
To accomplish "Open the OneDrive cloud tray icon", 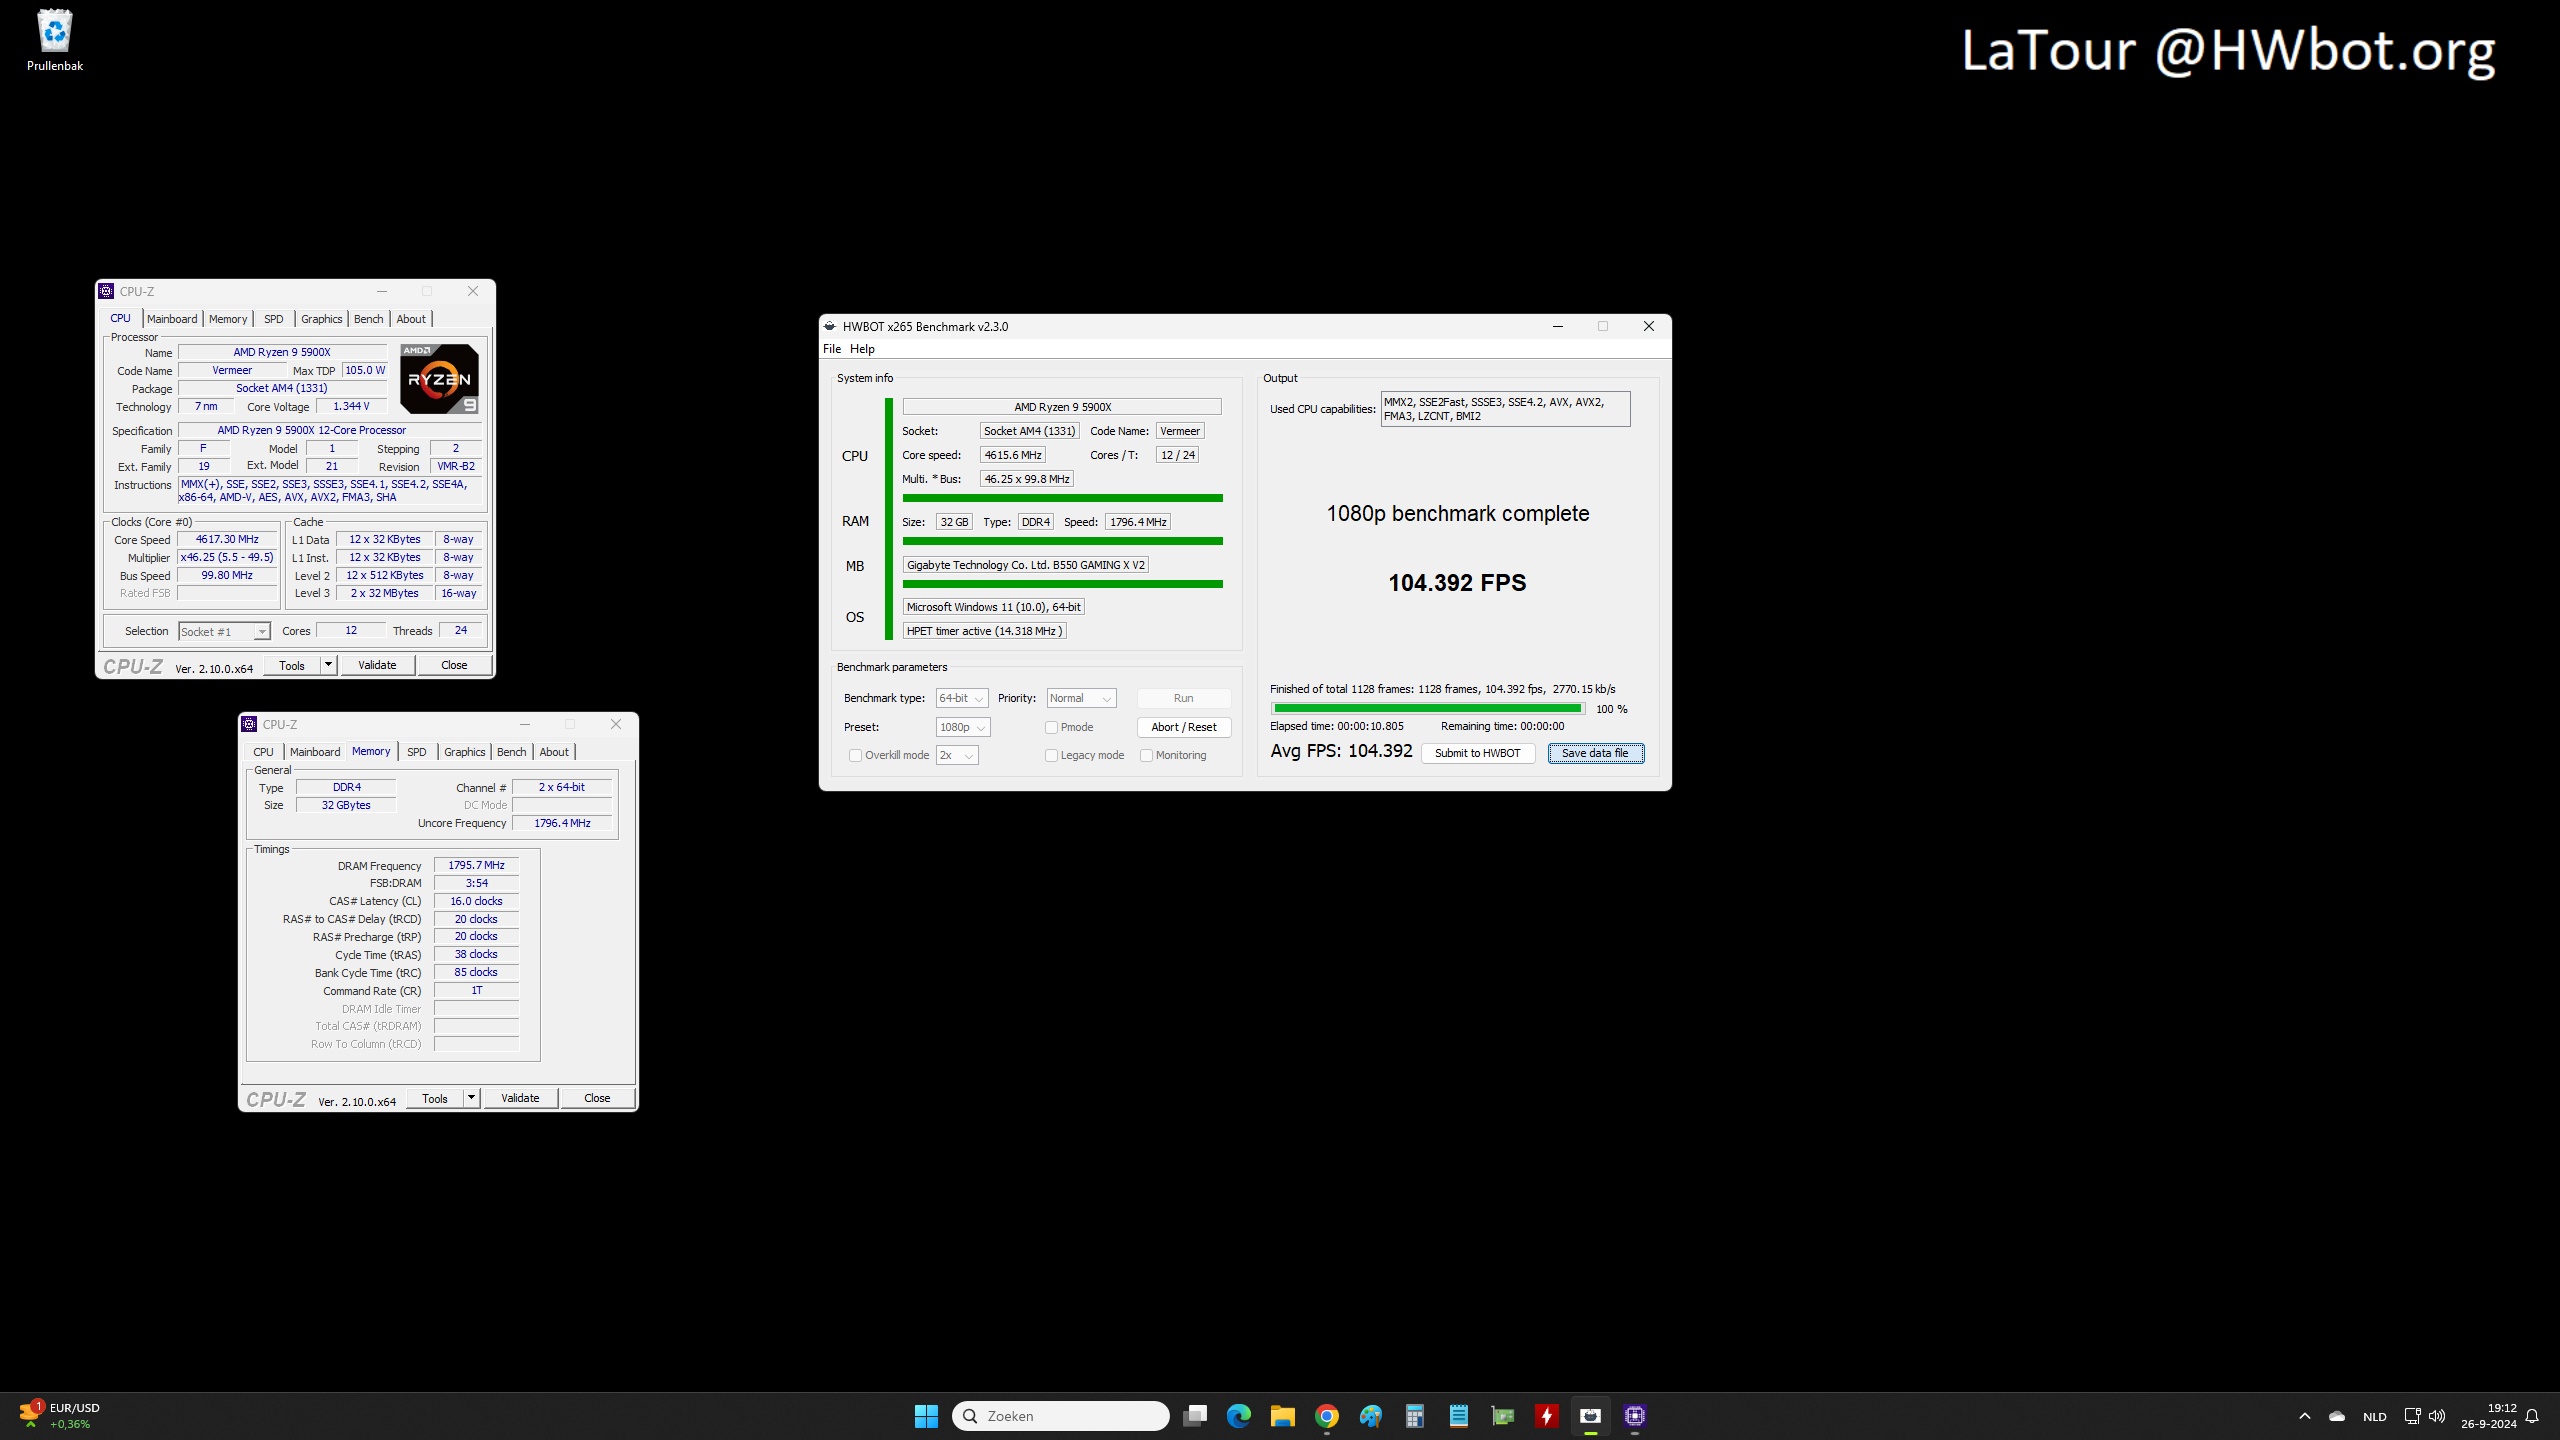I will 2337,1416.
